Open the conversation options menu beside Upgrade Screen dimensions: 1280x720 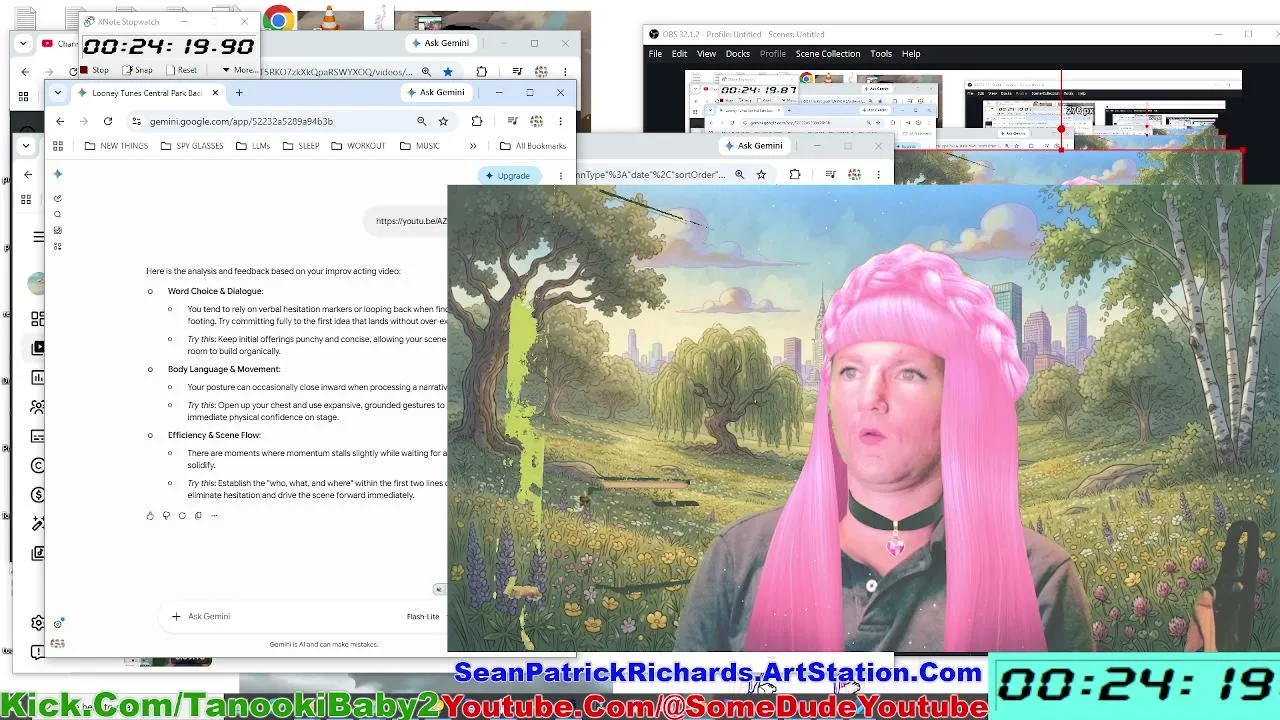click(x=560, y=176)
